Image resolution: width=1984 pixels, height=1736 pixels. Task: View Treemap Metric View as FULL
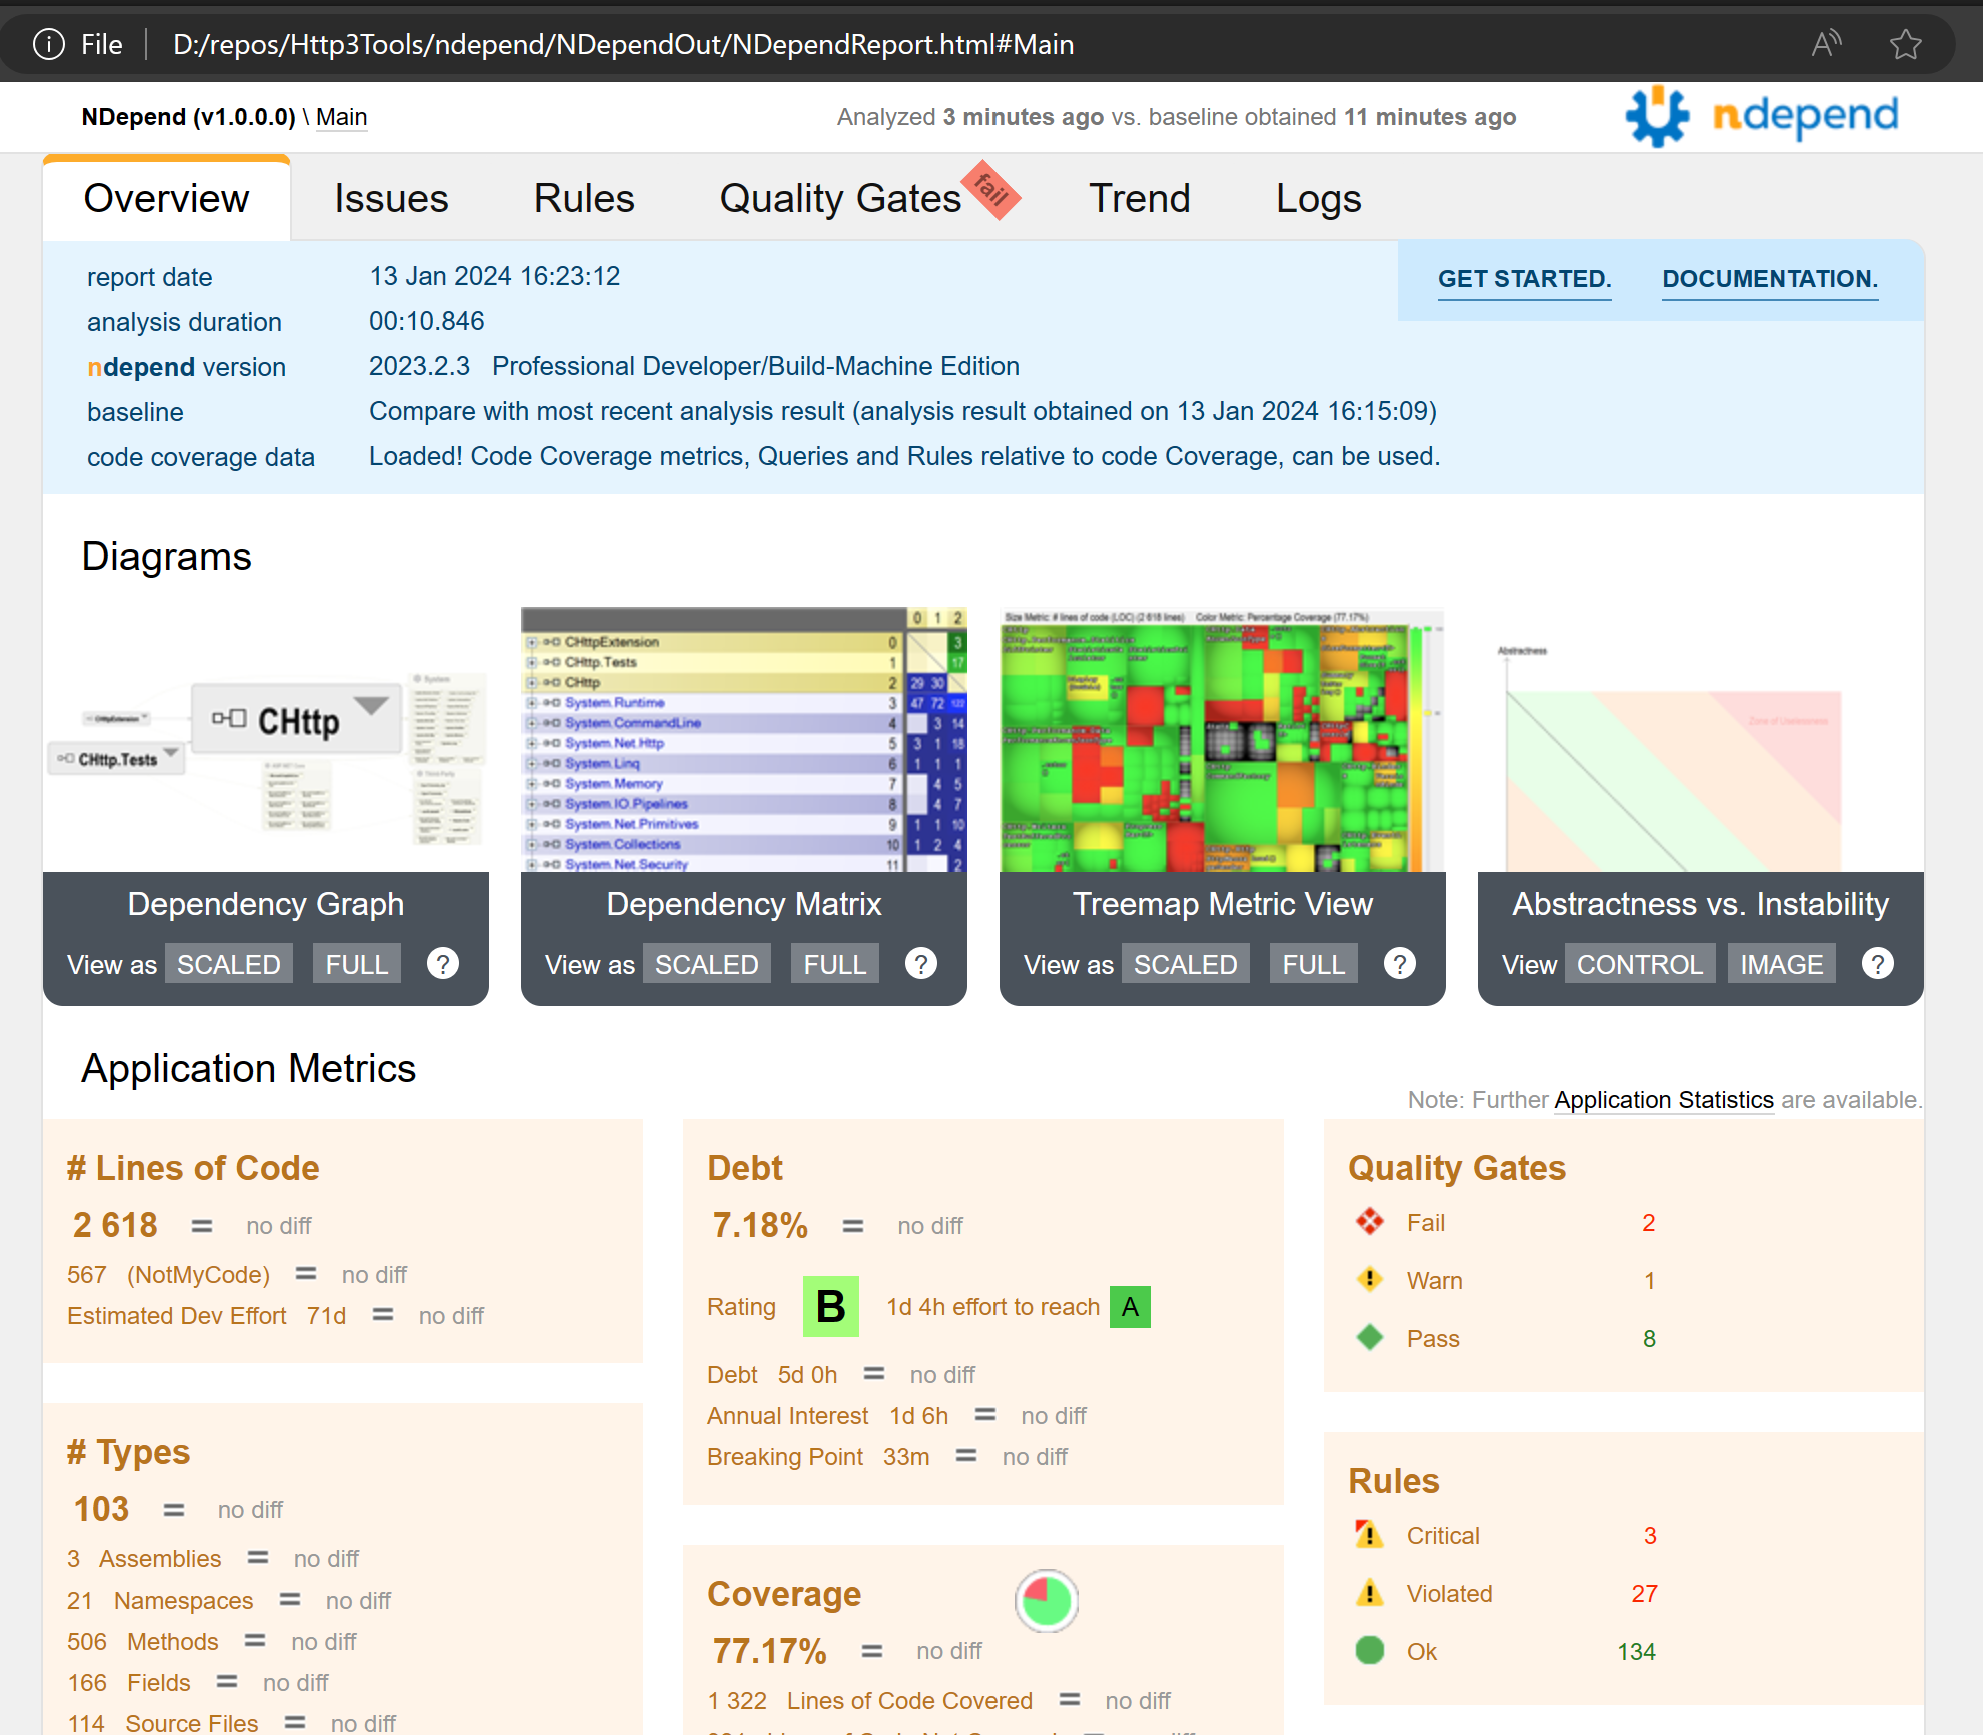(1313, 964)
